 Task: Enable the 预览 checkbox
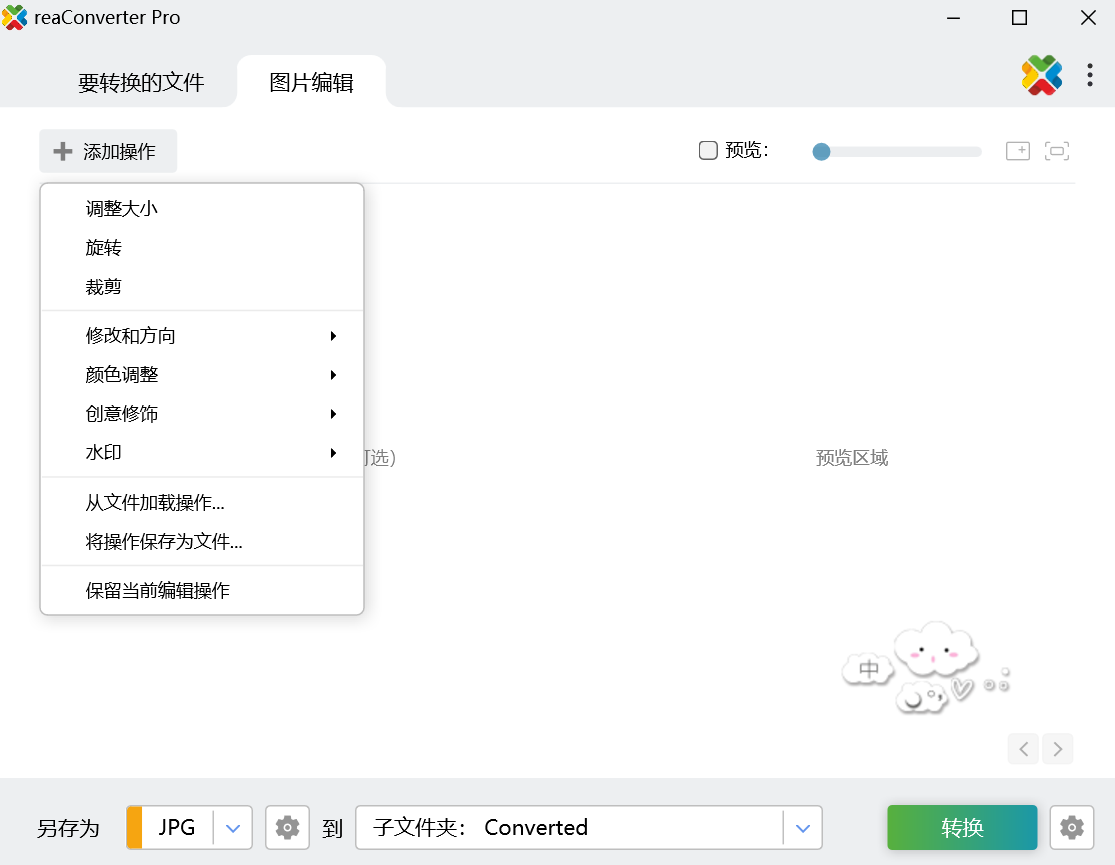(x=708, y=151)
